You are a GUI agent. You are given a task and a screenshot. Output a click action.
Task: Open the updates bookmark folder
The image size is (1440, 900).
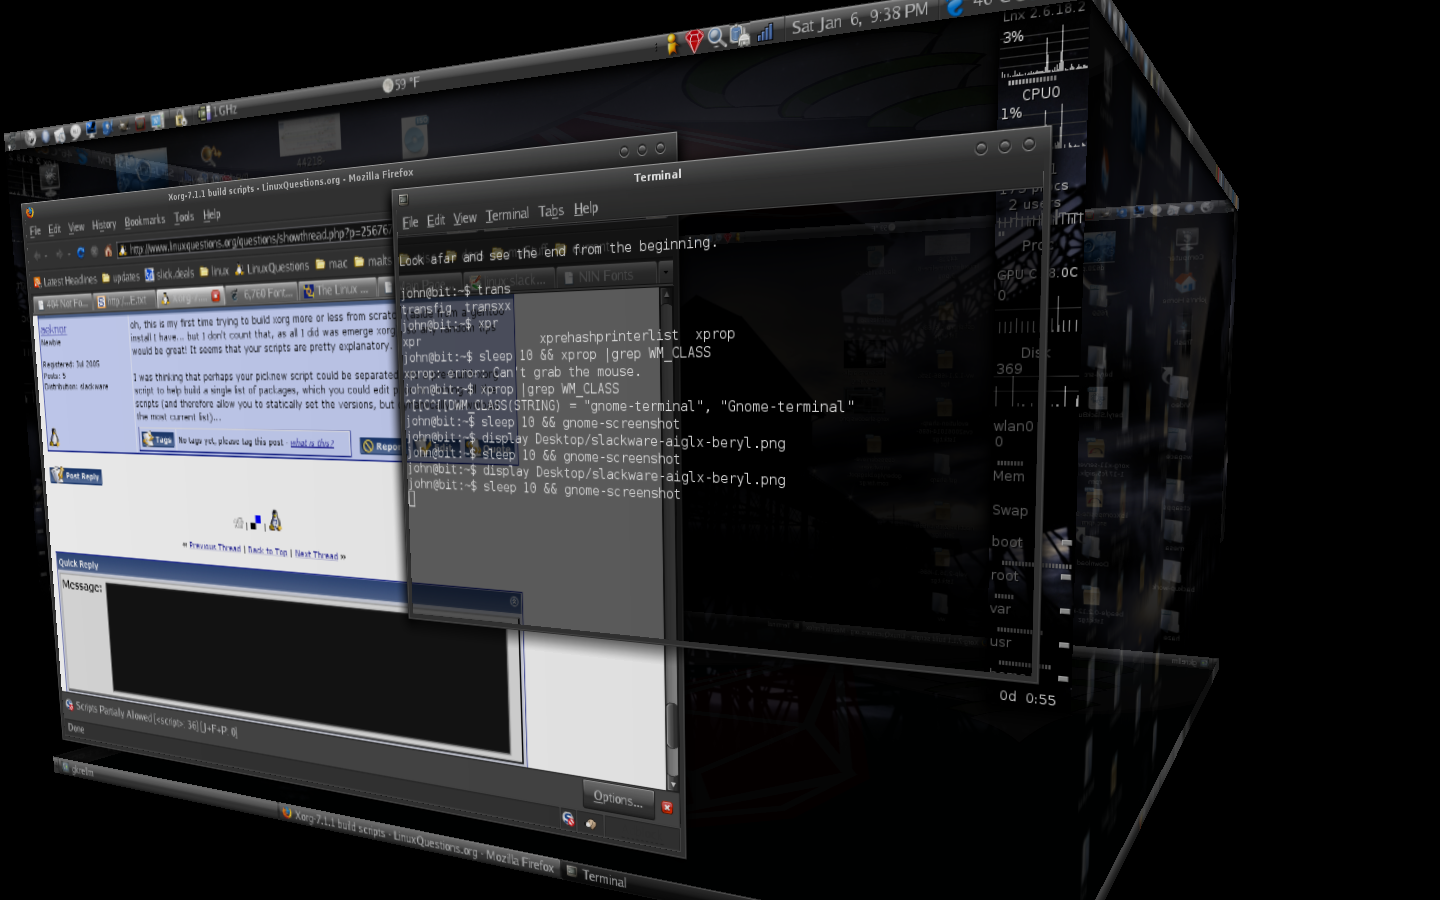pos(121,277)
